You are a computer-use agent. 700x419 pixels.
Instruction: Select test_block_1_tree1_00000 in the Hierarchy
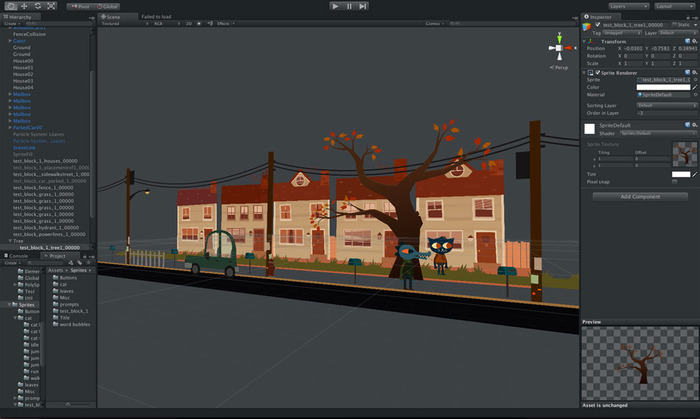(50, 248)
